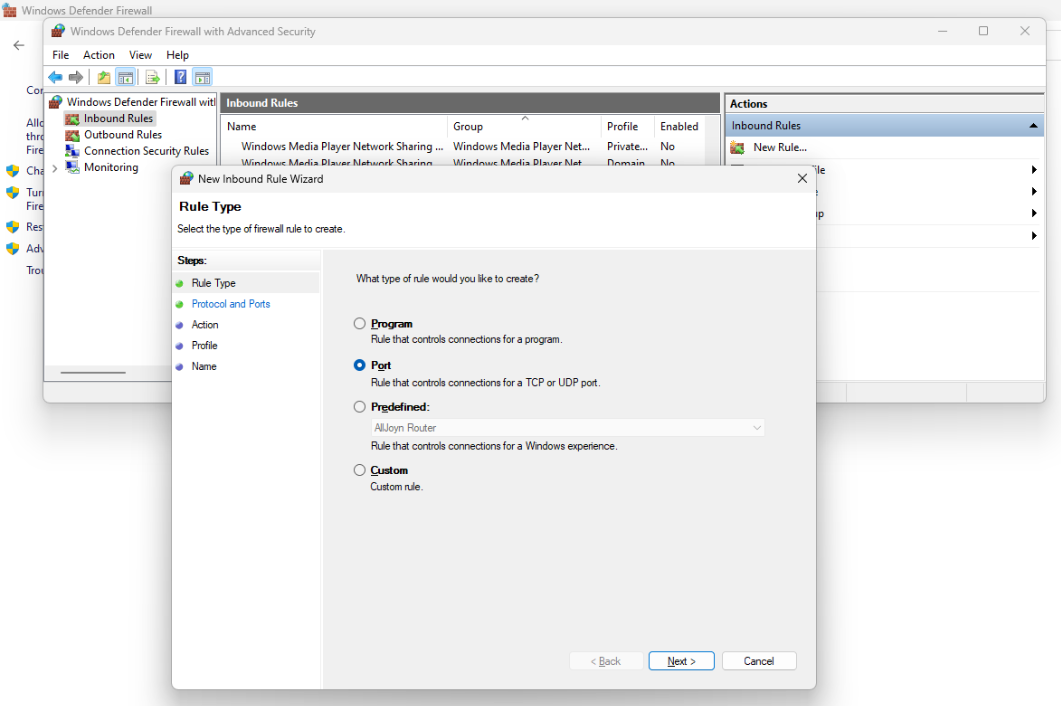Open the Help menu
Viewport: 1061px width, 706px height.
(177, 55)
